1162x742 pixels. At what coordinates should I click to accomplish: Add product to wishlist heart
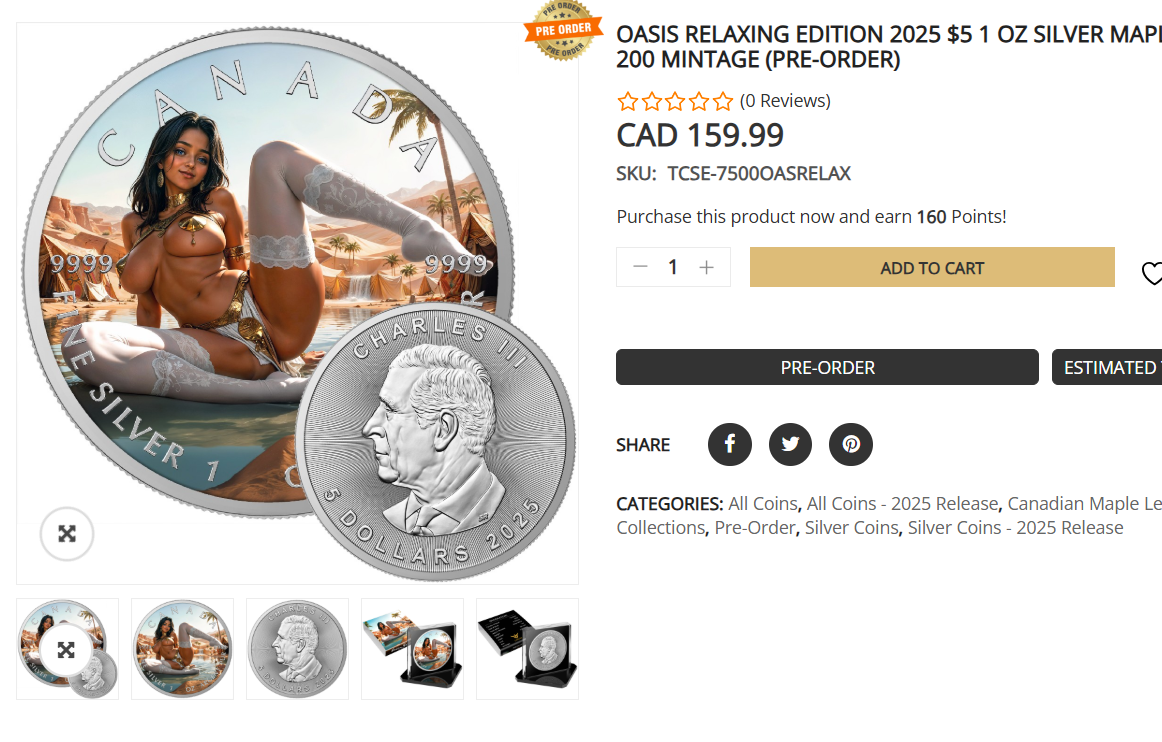[1152, 273]
